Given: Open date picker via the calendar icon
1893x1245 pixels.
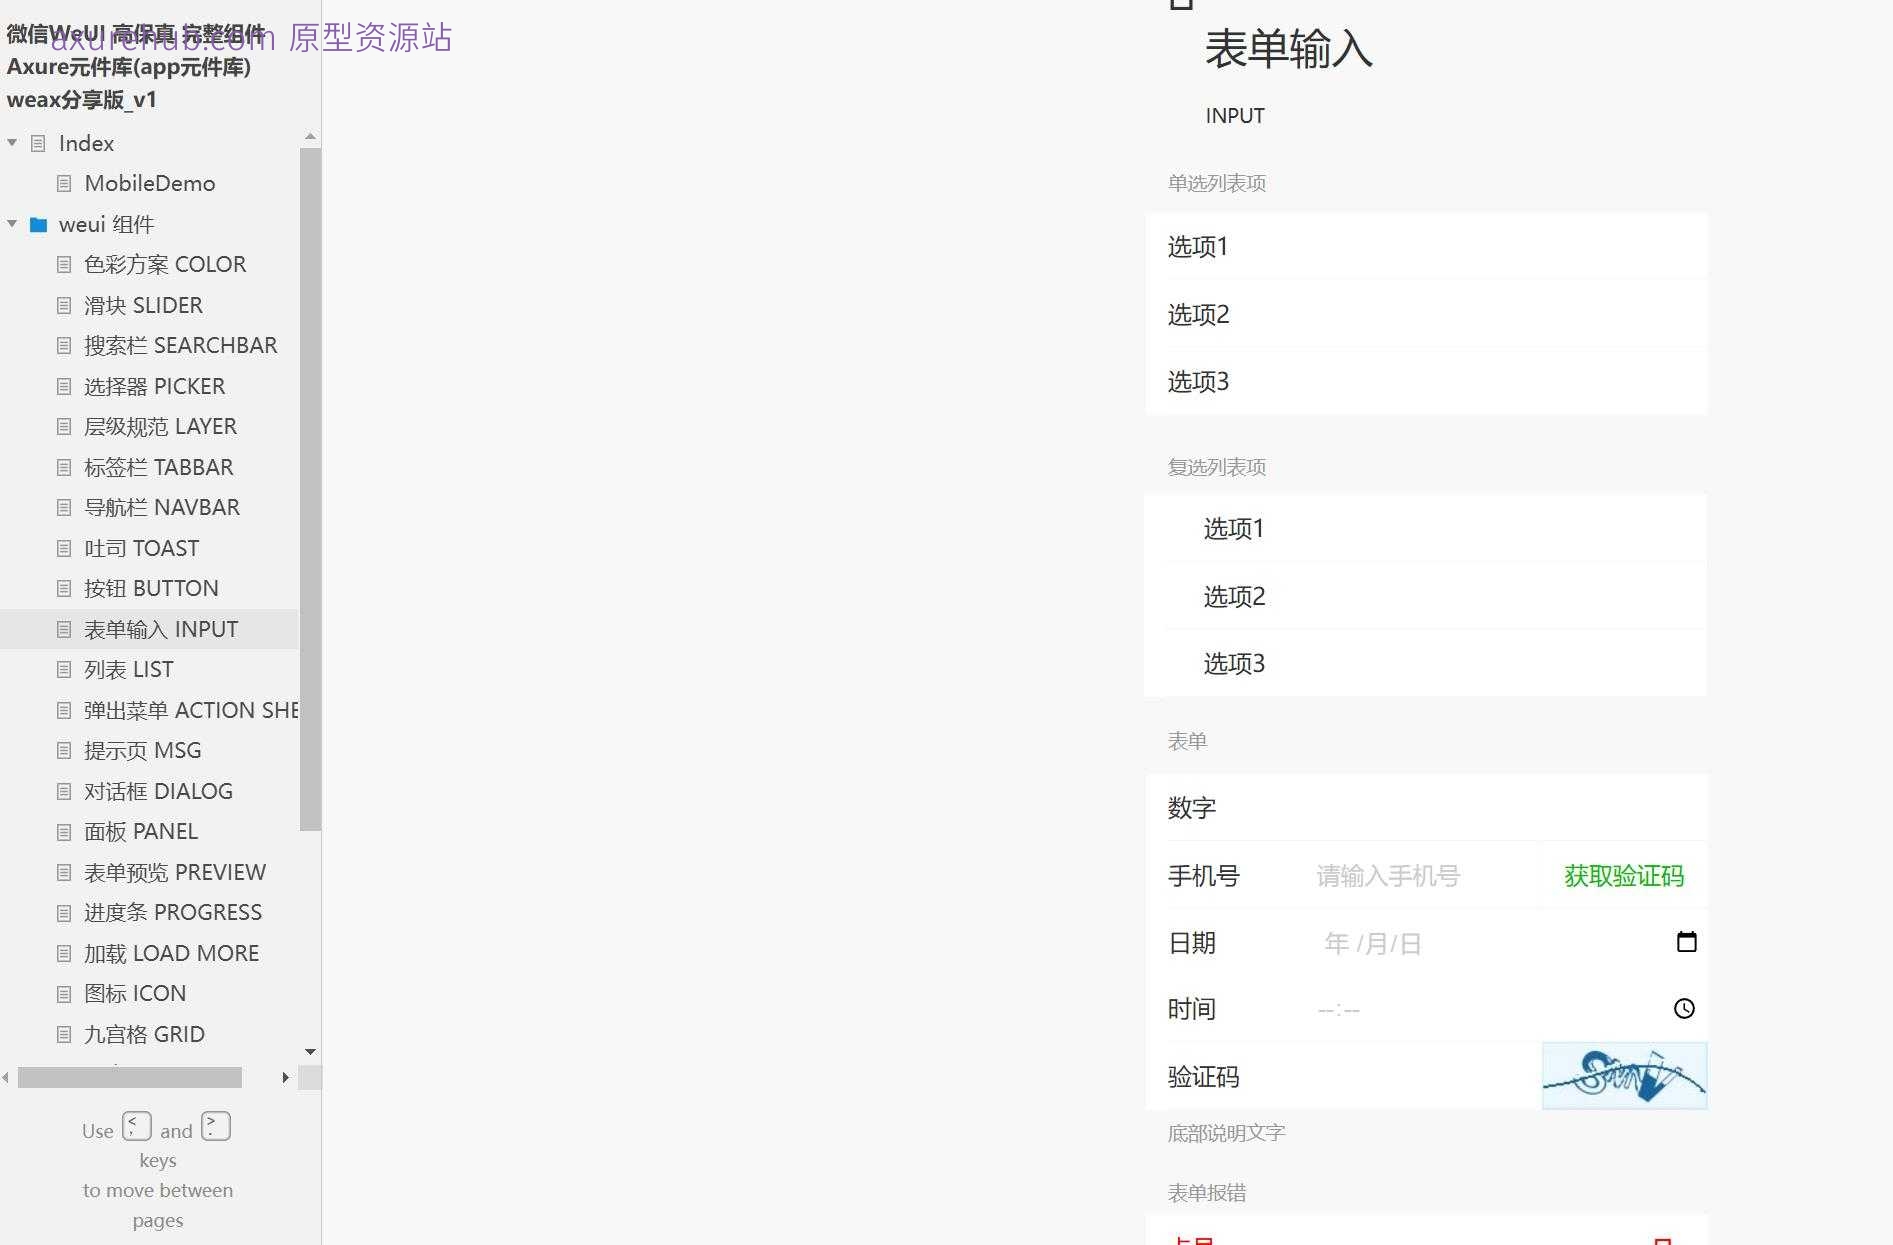Looking at the screenshot, I should coord(1687,942).
